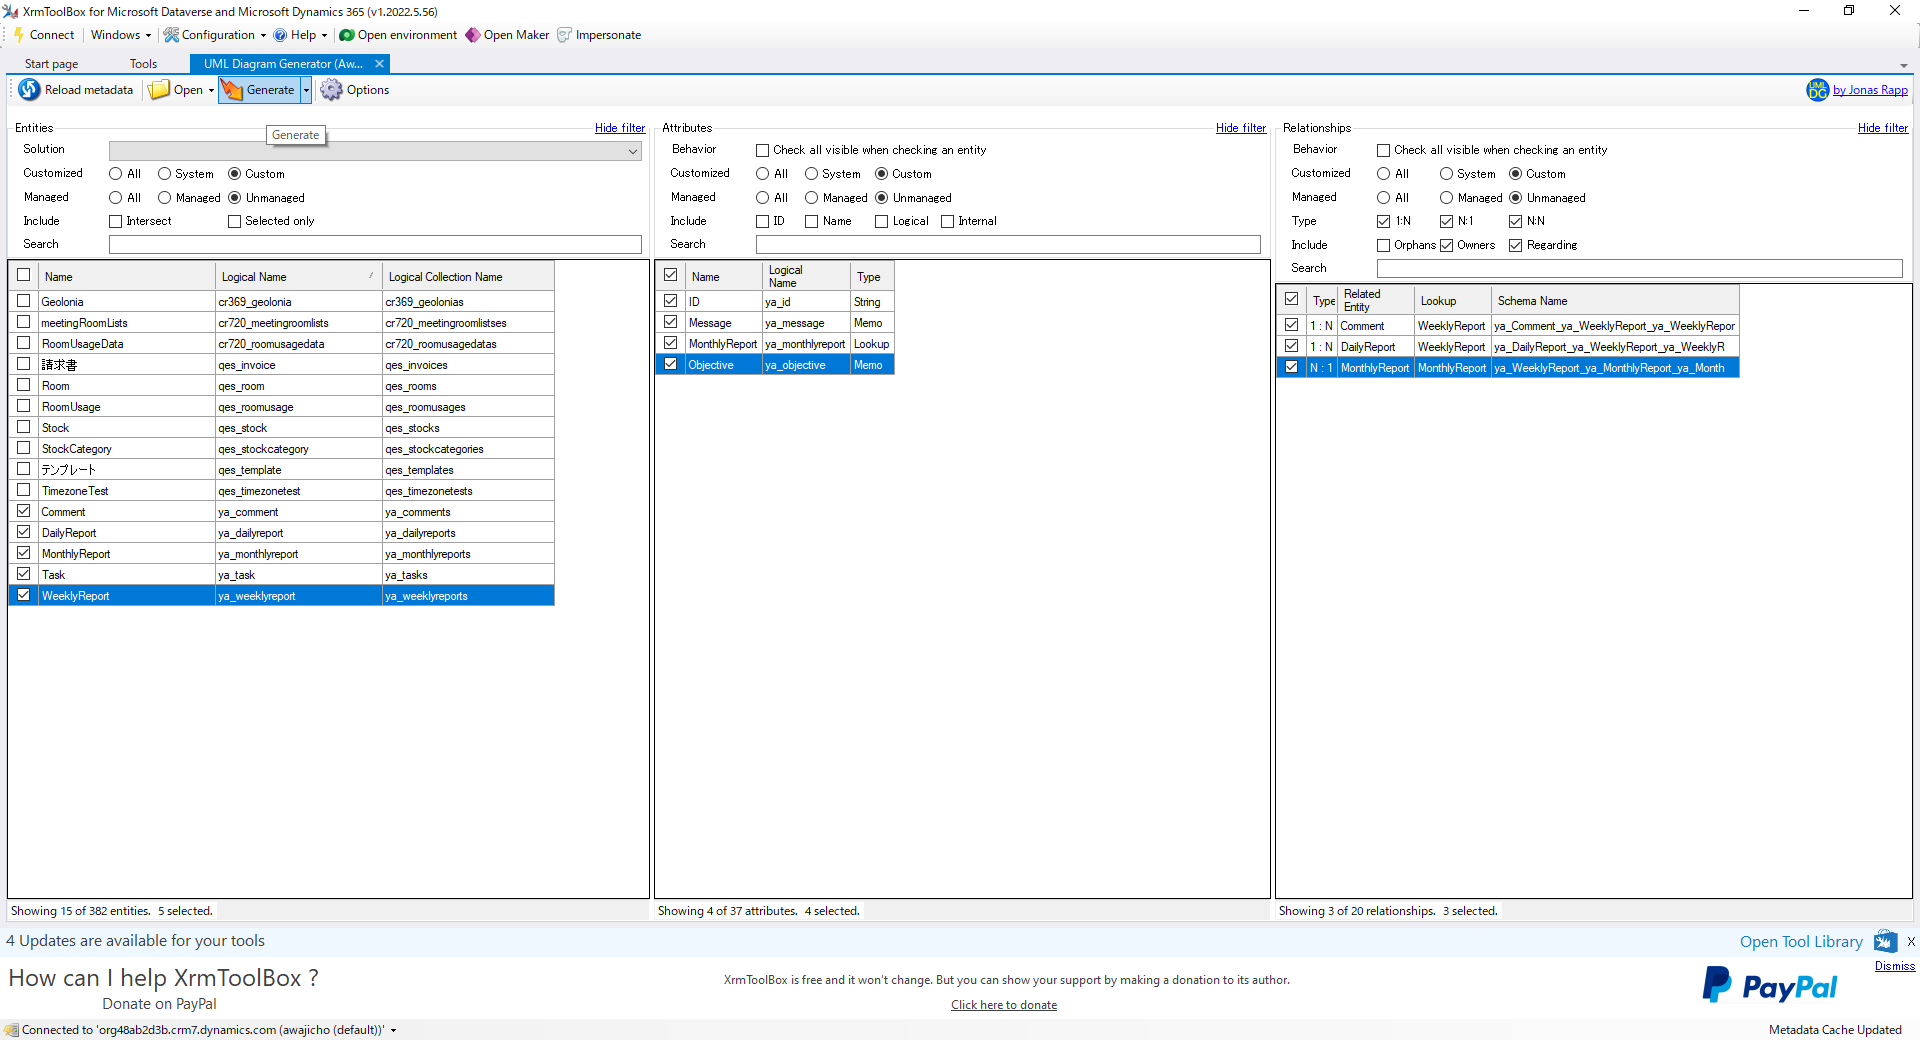Click the Jonas Rapp avatar icon
1920x1040 pixels.
[1817, 90]
